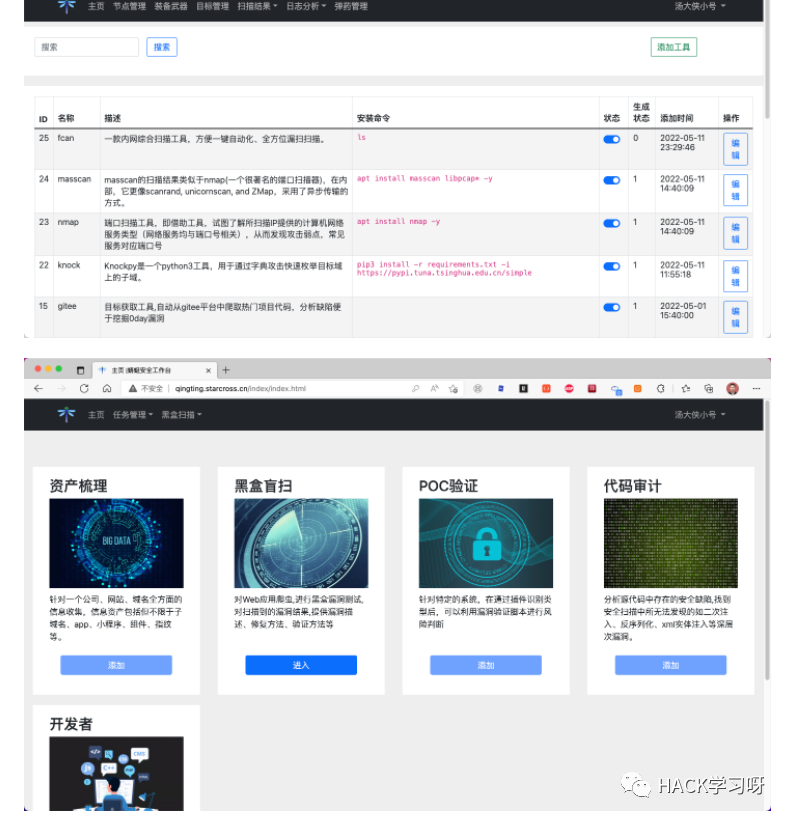The width and height of the screenshot is (790, 820).
Task: Open 装备武器 menu item
Action: [171, 6]
